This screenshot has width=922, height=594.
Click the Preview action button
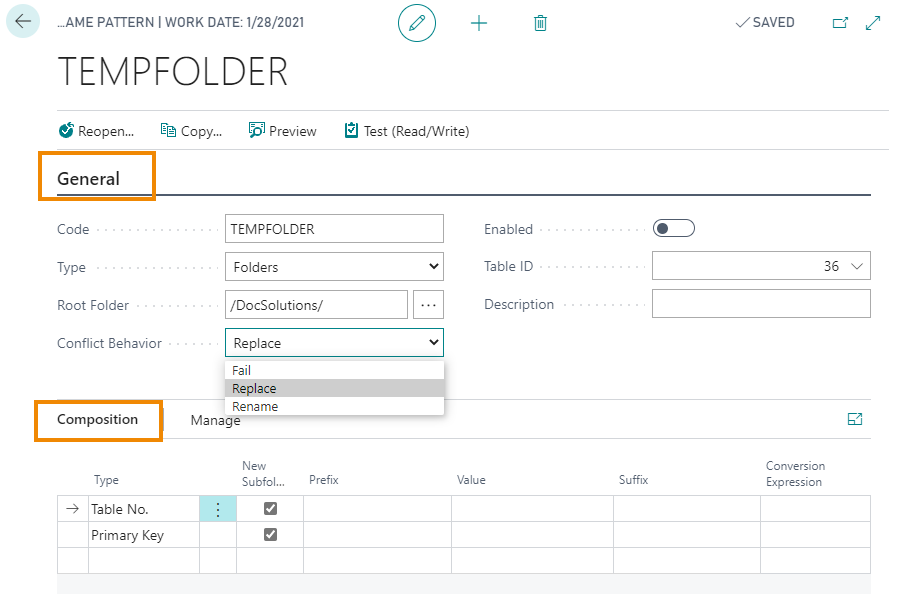pyautogui.click(x=283, y=131)
